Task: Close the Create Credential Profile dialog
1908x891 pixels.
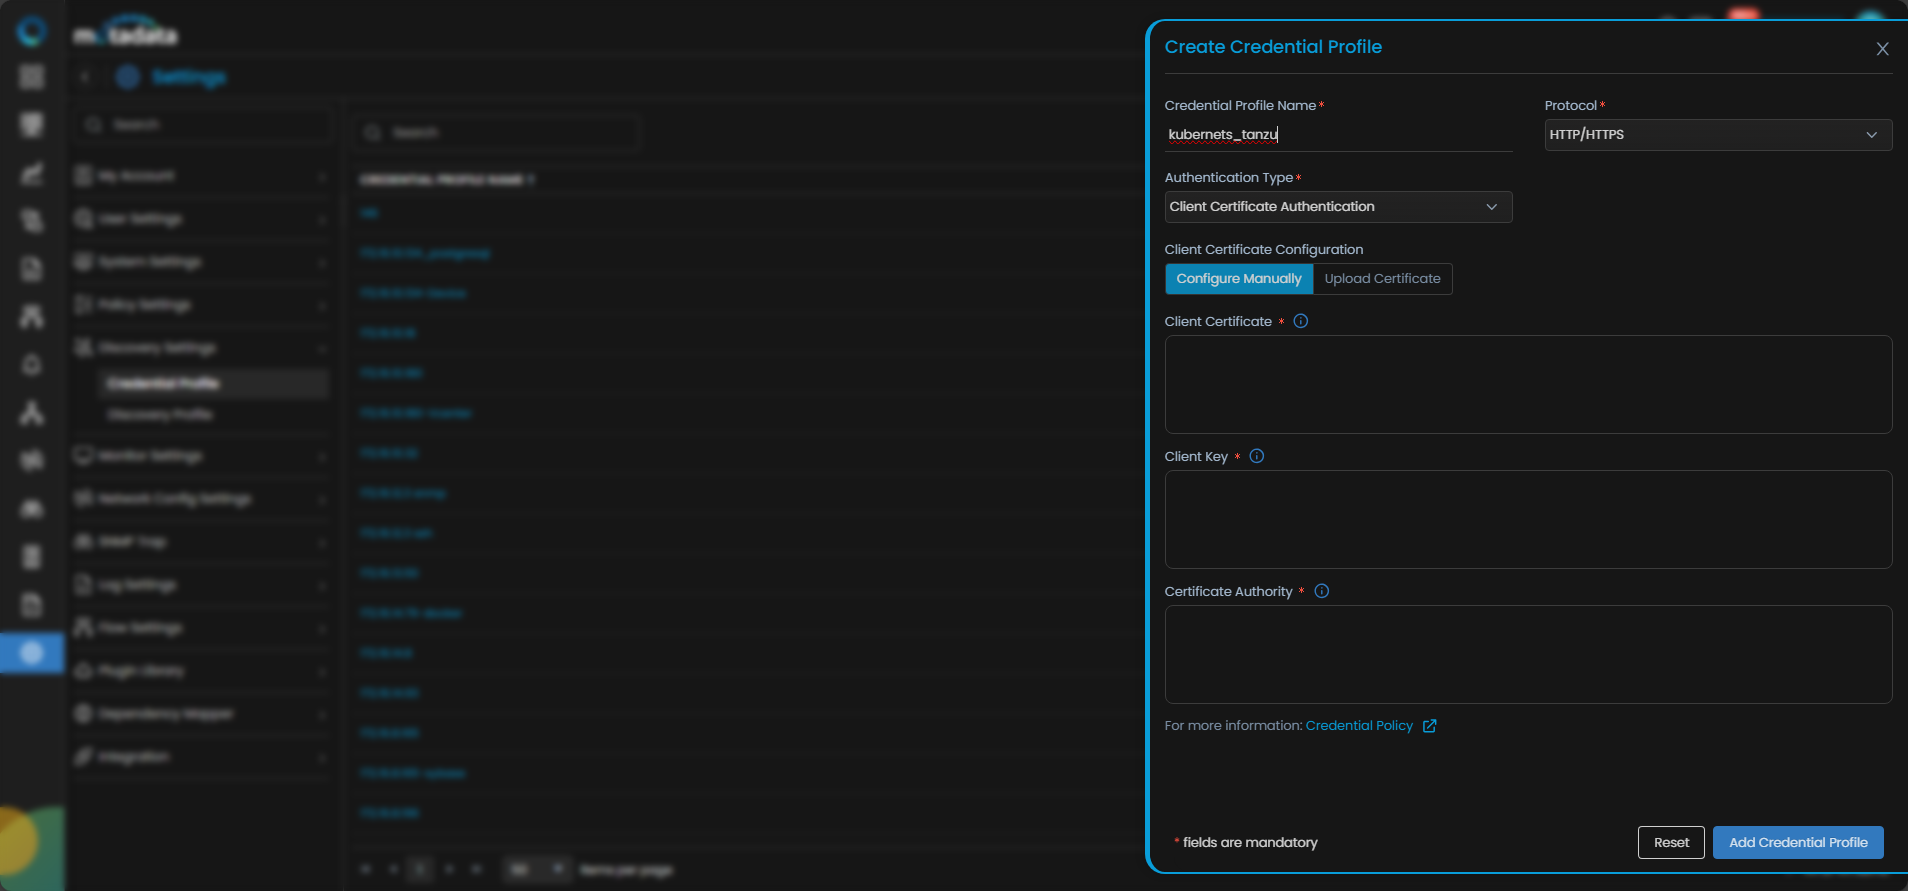Action: pyautogui.click(x=1882, y=49)
